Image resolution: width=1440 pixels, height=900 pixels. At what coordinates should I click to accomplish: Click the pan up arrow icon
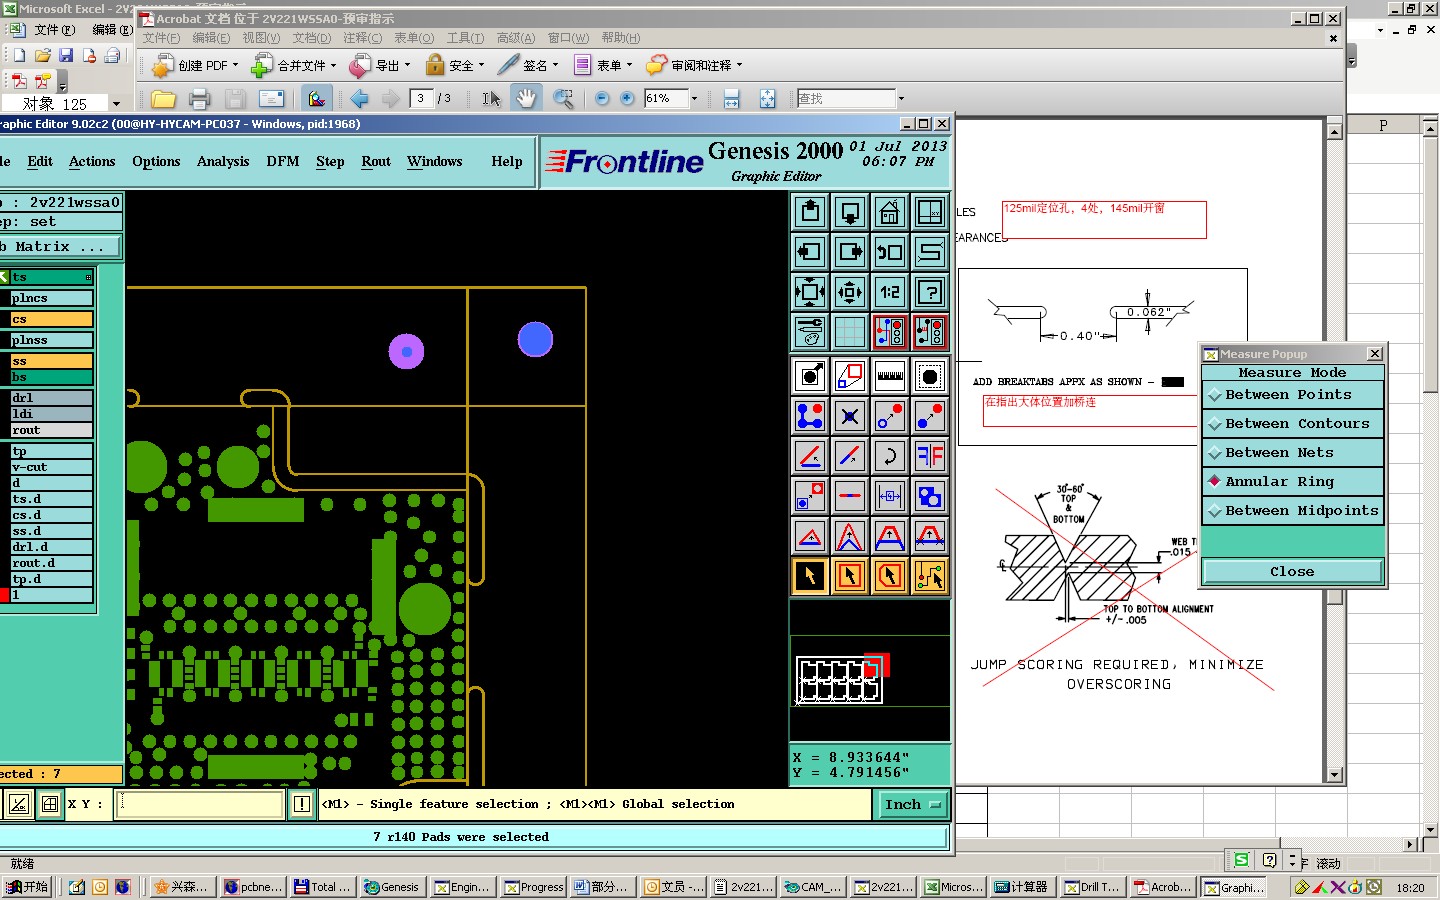point(810,212)
